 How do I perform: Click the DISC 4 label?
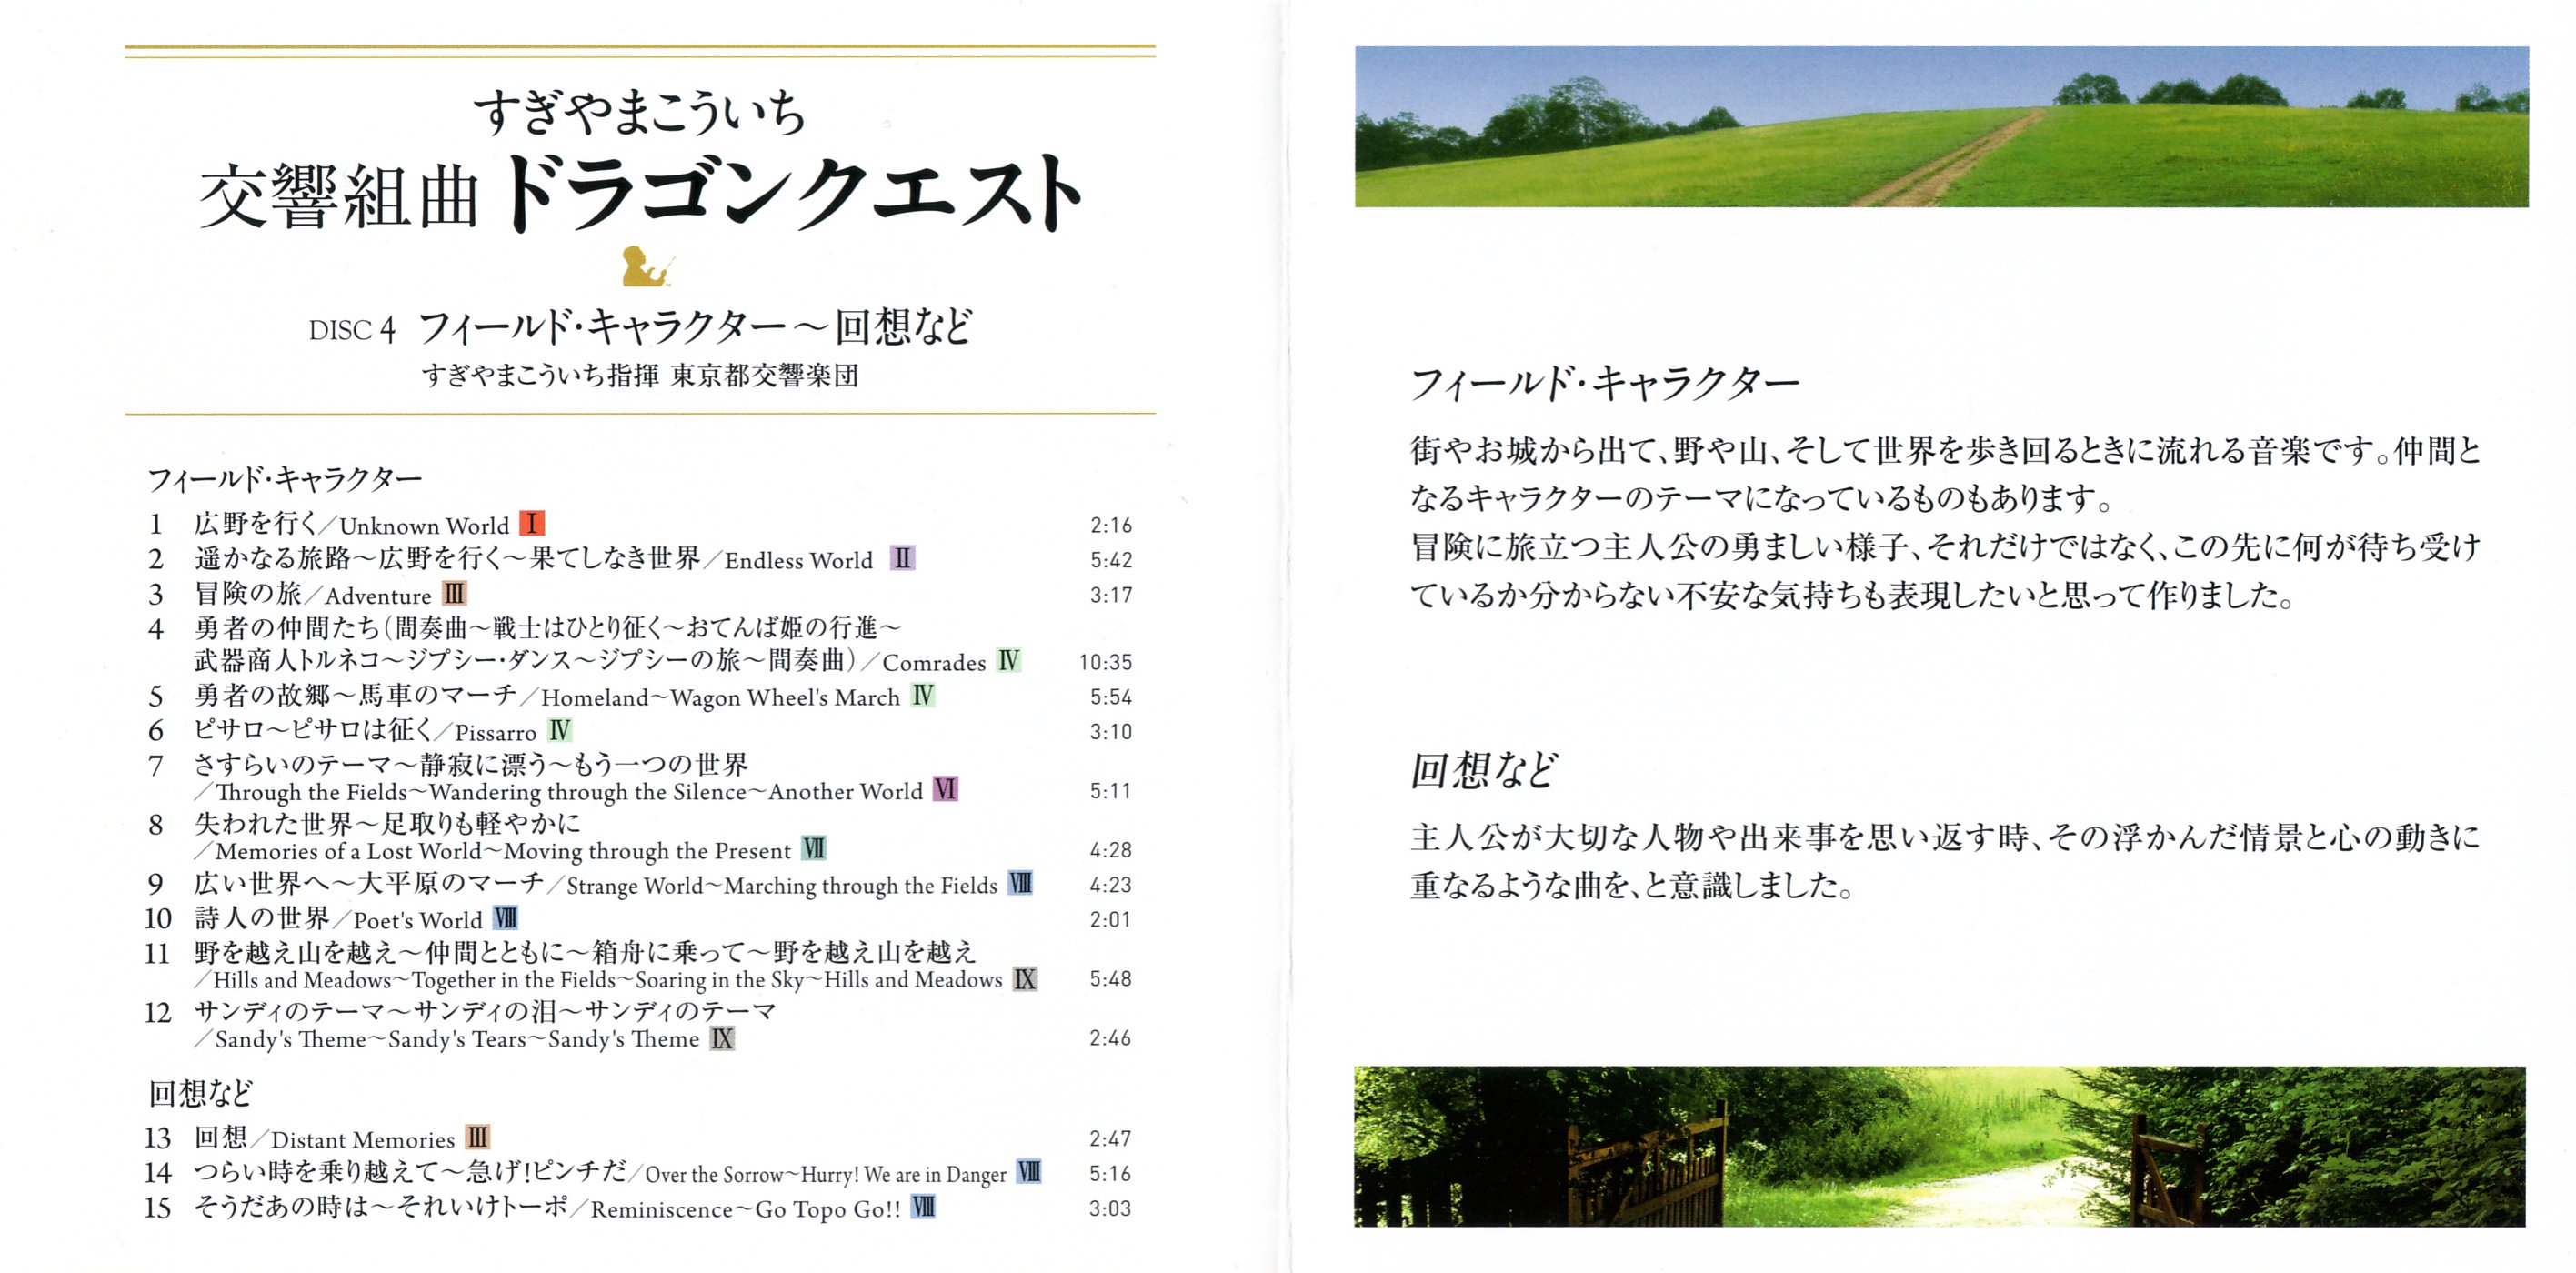tap(352, 330)
